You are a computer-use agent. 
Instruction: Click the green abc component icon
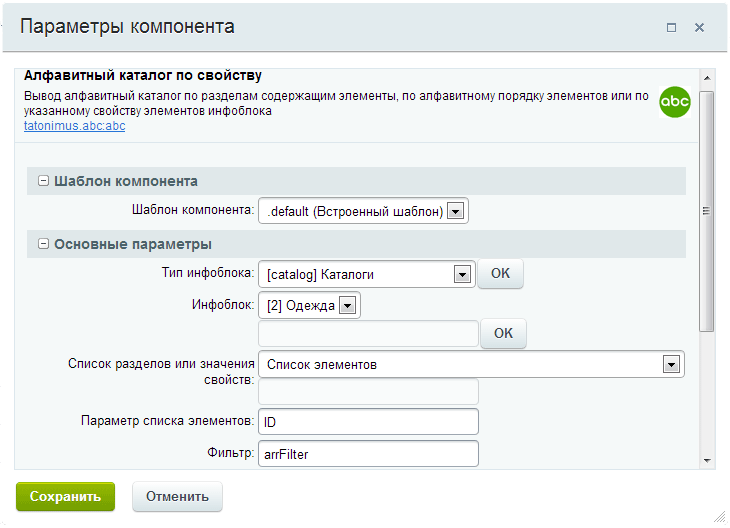[676, 102]
